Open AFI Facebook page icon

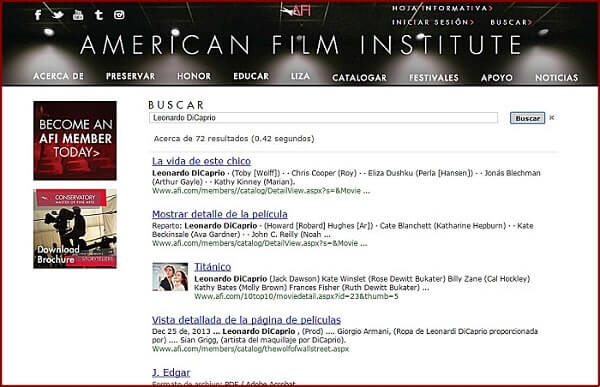tap(38, 15)
